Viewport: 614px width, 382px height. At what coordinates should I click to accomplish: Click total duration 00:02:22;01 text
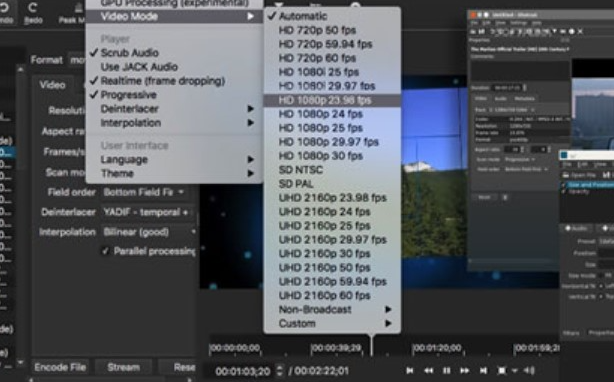tap(321, 371)
